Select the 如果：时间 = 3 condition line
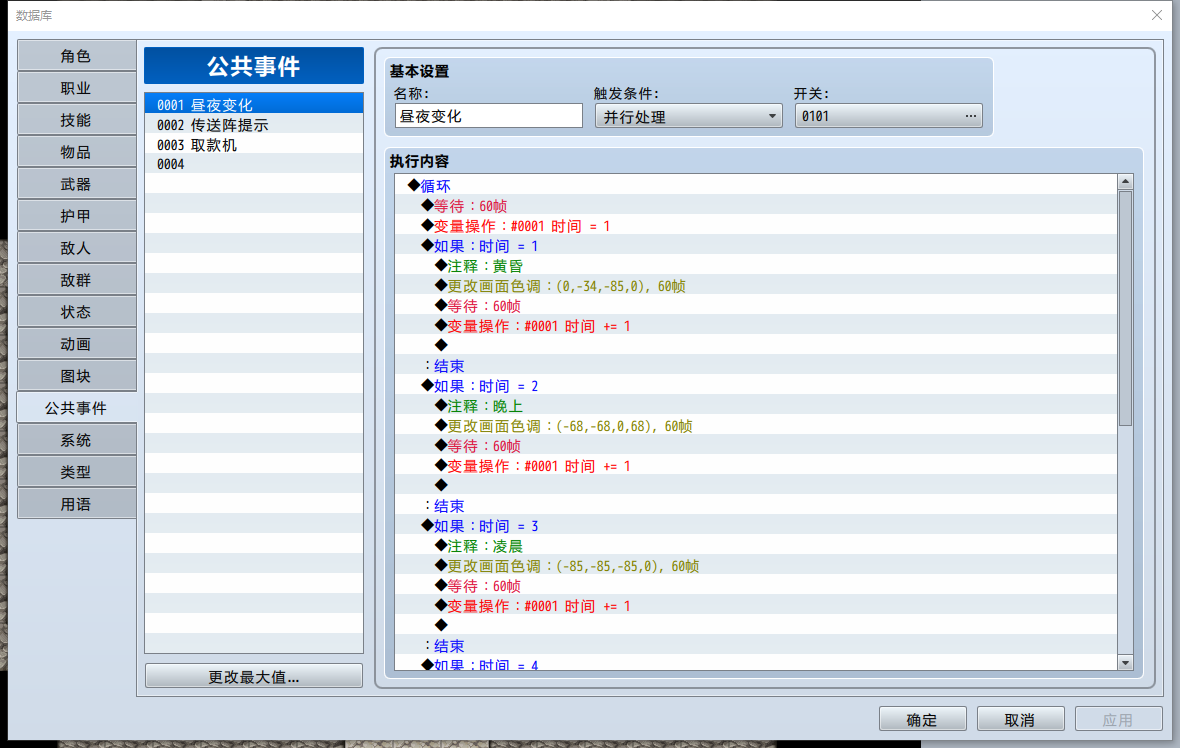 756,526
